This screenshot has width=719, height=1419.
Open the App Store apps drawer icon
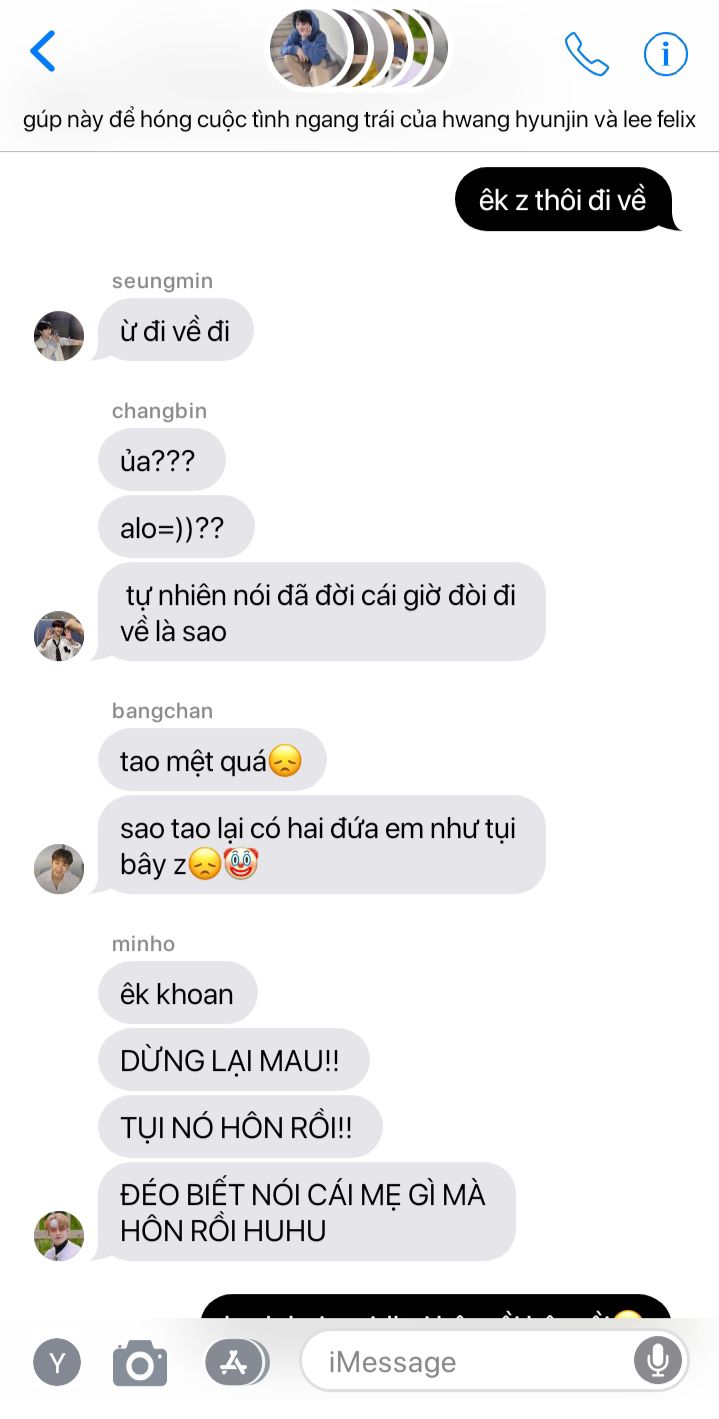[236, 1362]
